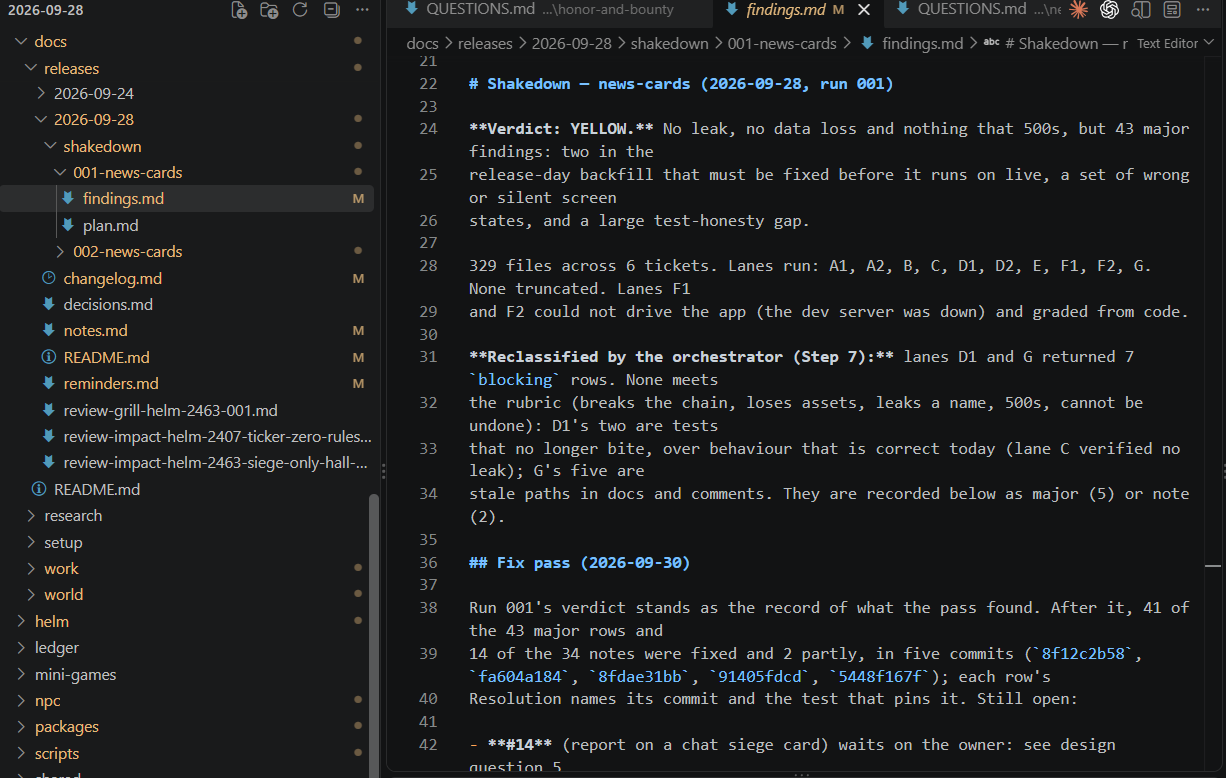The height and width of the screenshot is (778, 1226).
Task: Click the 001-news-cards breadcrumb segment
Action: 782,43
